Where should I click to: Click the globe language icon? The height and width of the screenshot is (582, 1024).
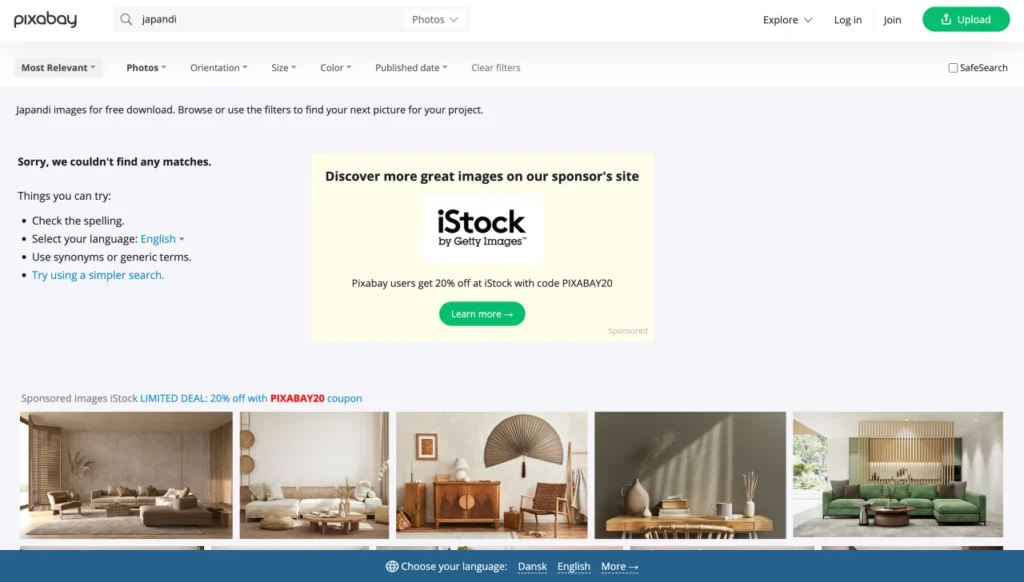pyautogui.click(x=392, y=566)
